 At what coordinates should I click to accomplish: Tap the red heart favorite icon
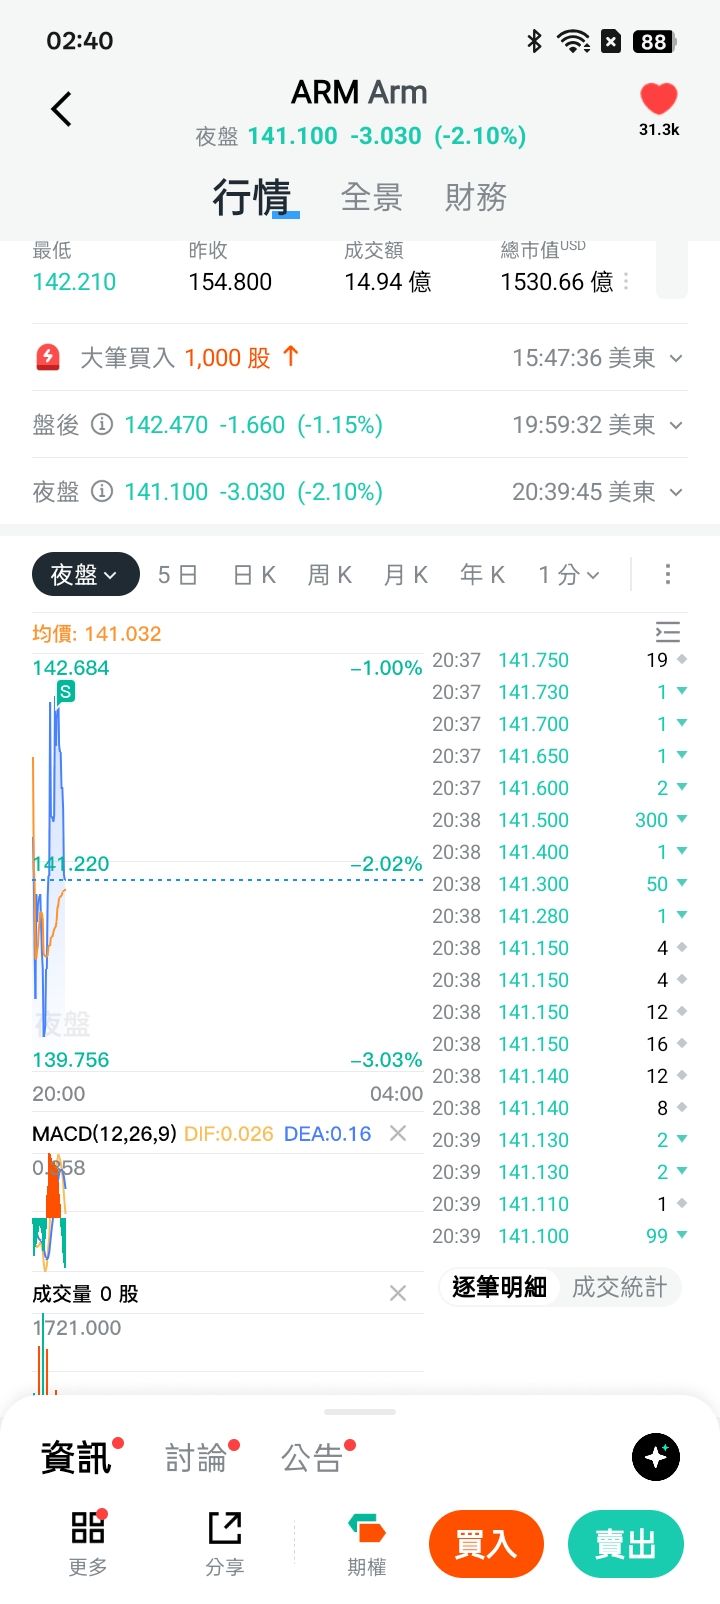659,99
